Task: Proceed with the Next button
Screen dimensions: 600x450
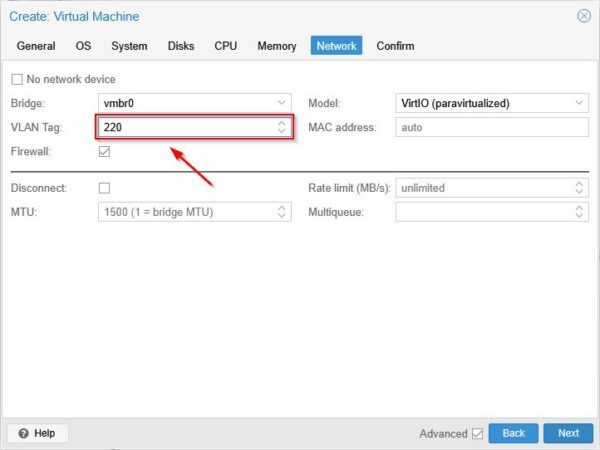Action: point(568,433)
